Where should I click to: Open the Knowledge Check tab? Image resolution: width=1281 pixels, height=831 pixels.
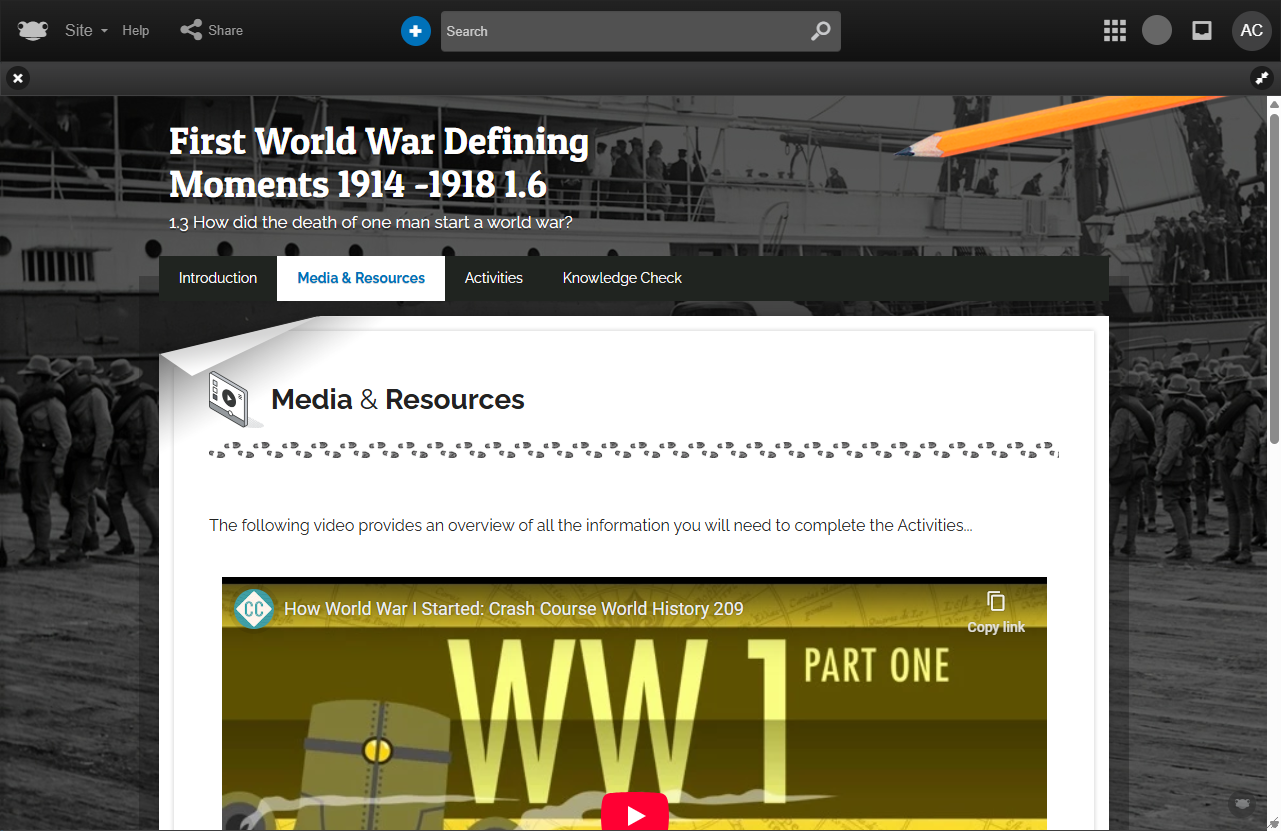(x=622, y=278)
